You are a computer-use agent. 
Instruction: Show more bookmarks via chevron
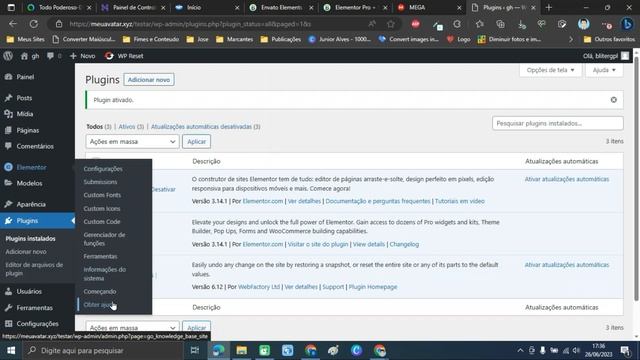(571, 39)
